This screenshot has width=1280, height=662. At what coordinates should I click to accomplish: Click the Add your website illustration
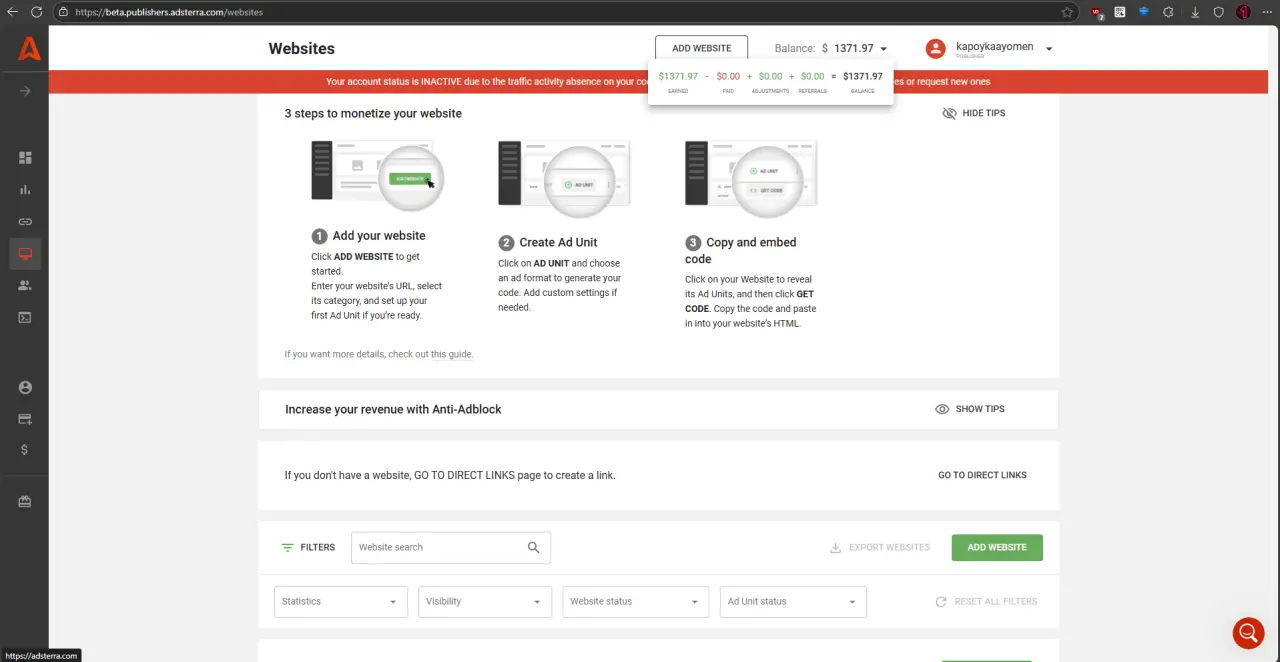coord(377,175)
